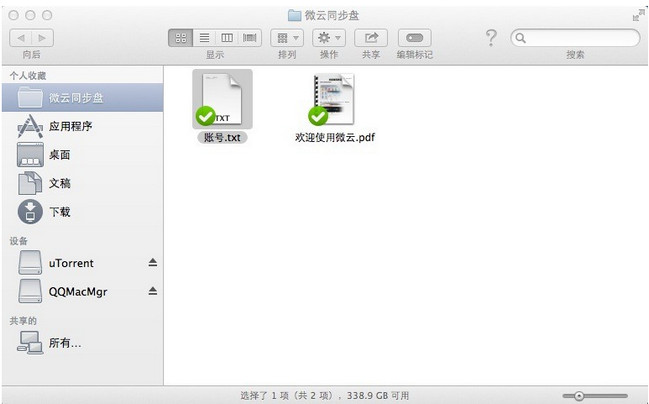Screen dimensions: 649x404
Task: Click the icon size slider in status bar
Action: coord(595,396)
